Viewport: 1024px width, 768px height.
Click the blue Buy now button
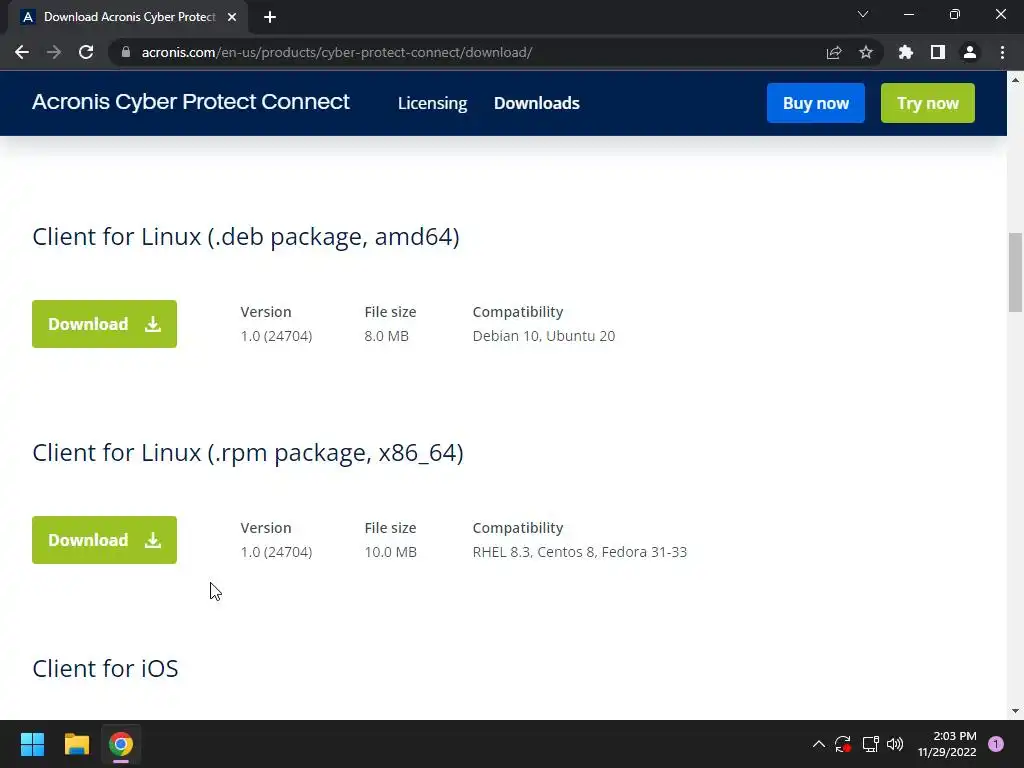[x=816, y=103]
